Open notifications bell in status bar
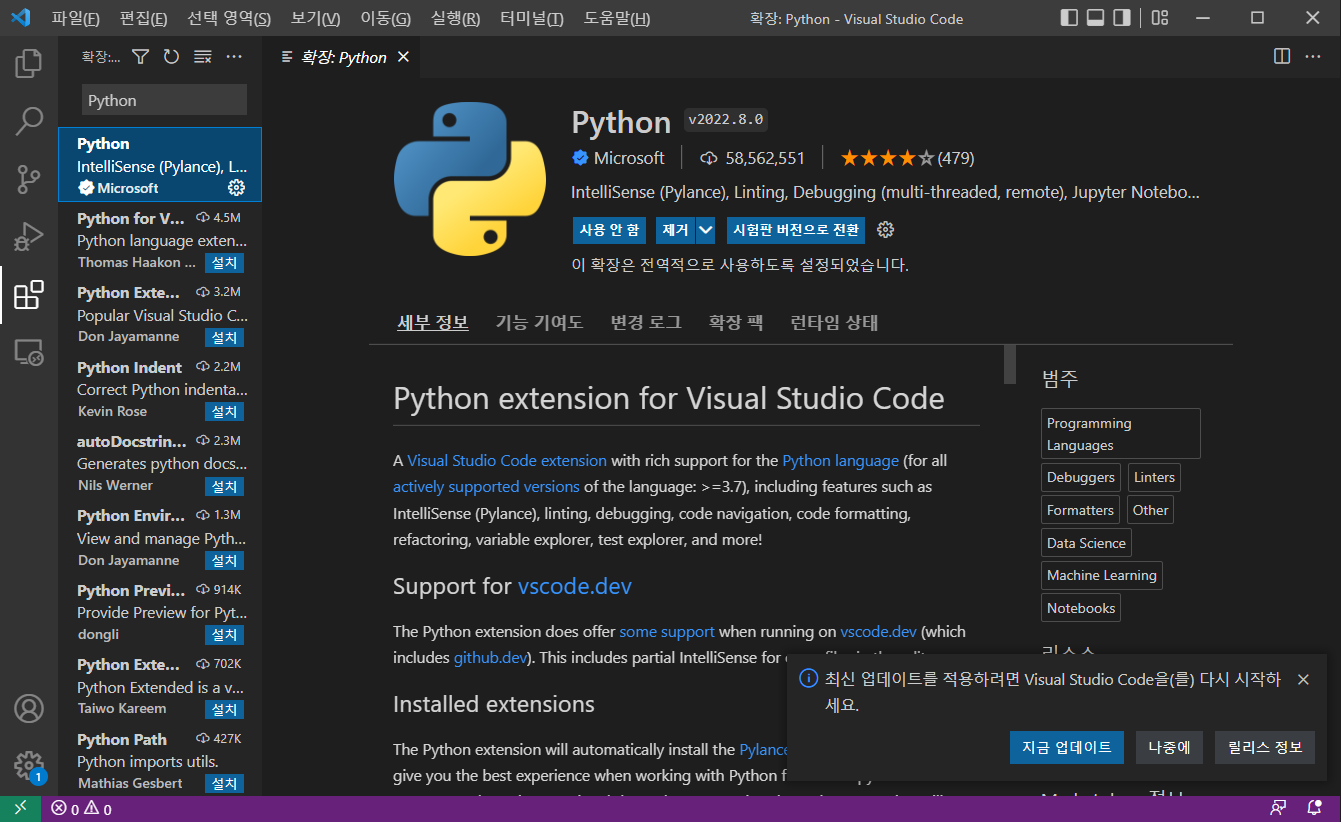Viewport: 1341px width, 822px height. 1314,809
